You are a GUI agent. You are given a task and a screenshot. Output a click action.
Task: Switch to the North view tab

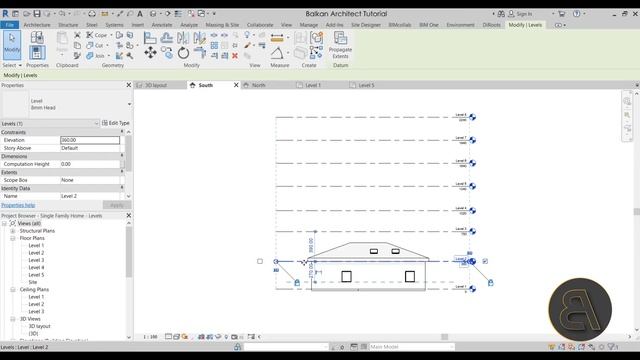coord(258,85)
